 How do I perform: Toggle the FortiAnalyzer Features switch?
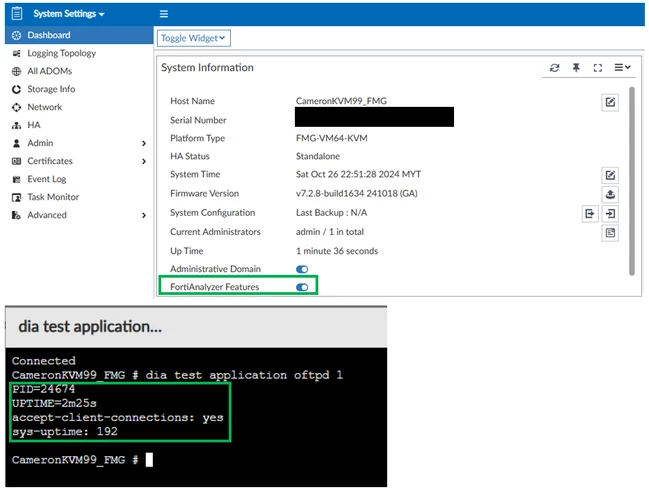pyautogui.click(x=302, y=287)
